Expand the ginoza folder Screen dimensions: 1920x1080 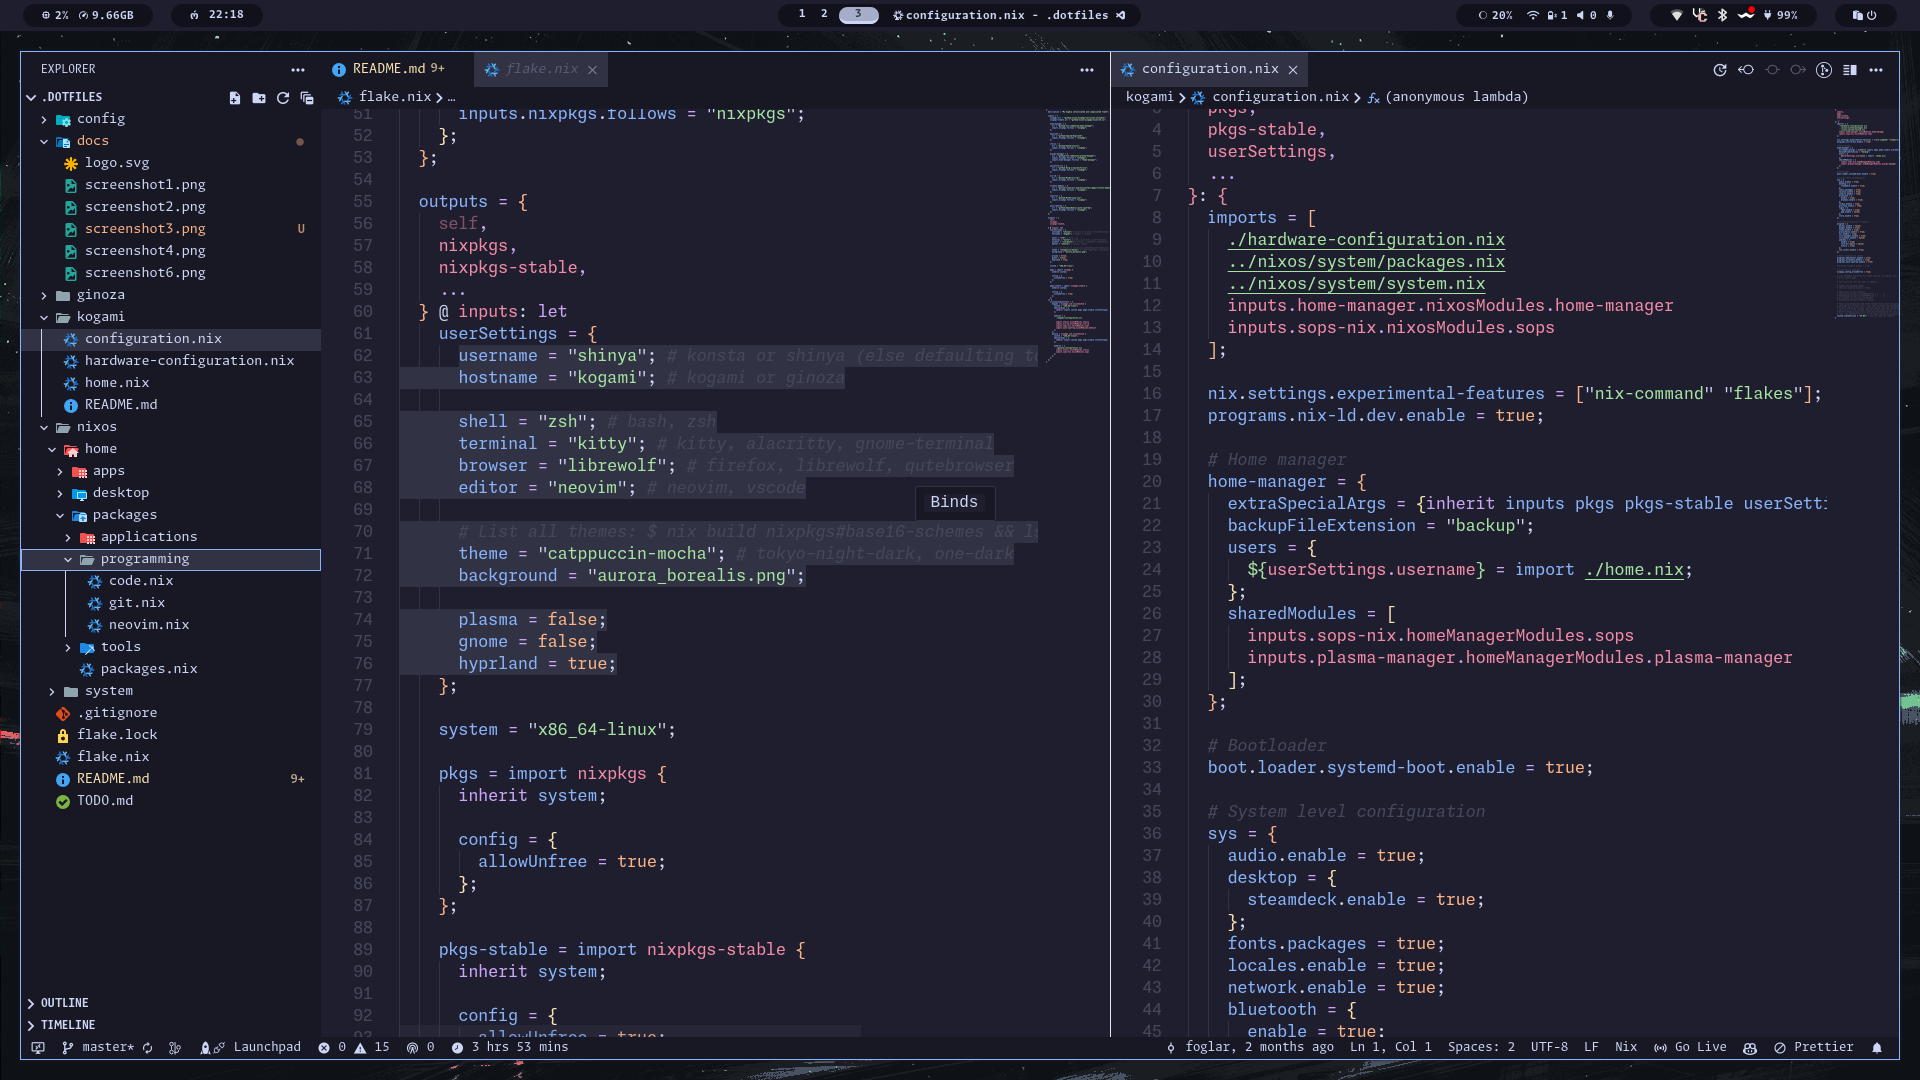click(100, 295)
